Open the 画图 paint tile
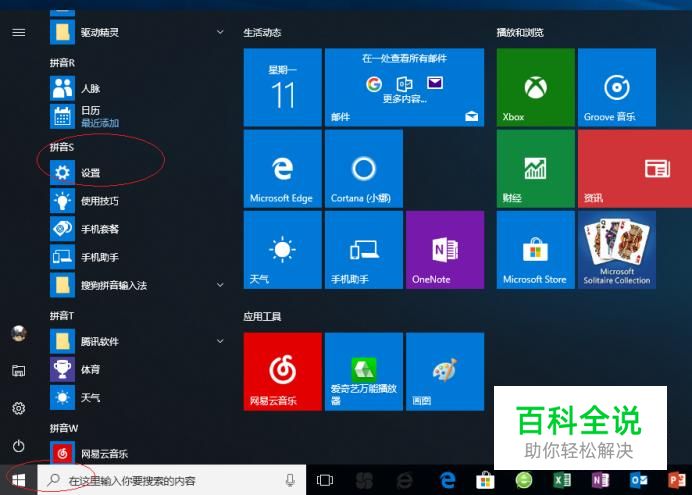This screenshot has height=495, width=692. point(445,371)
